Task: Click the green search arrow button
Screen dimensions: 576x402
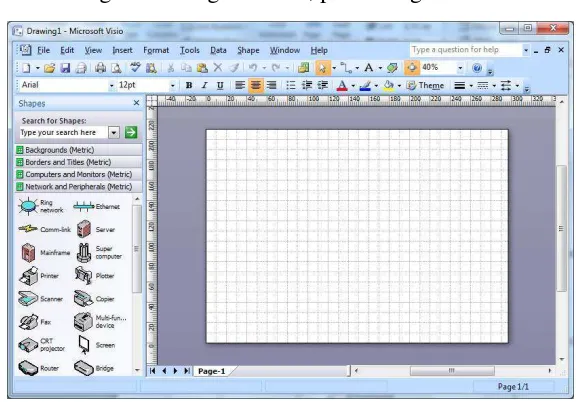Action: [x=131, y=132]
